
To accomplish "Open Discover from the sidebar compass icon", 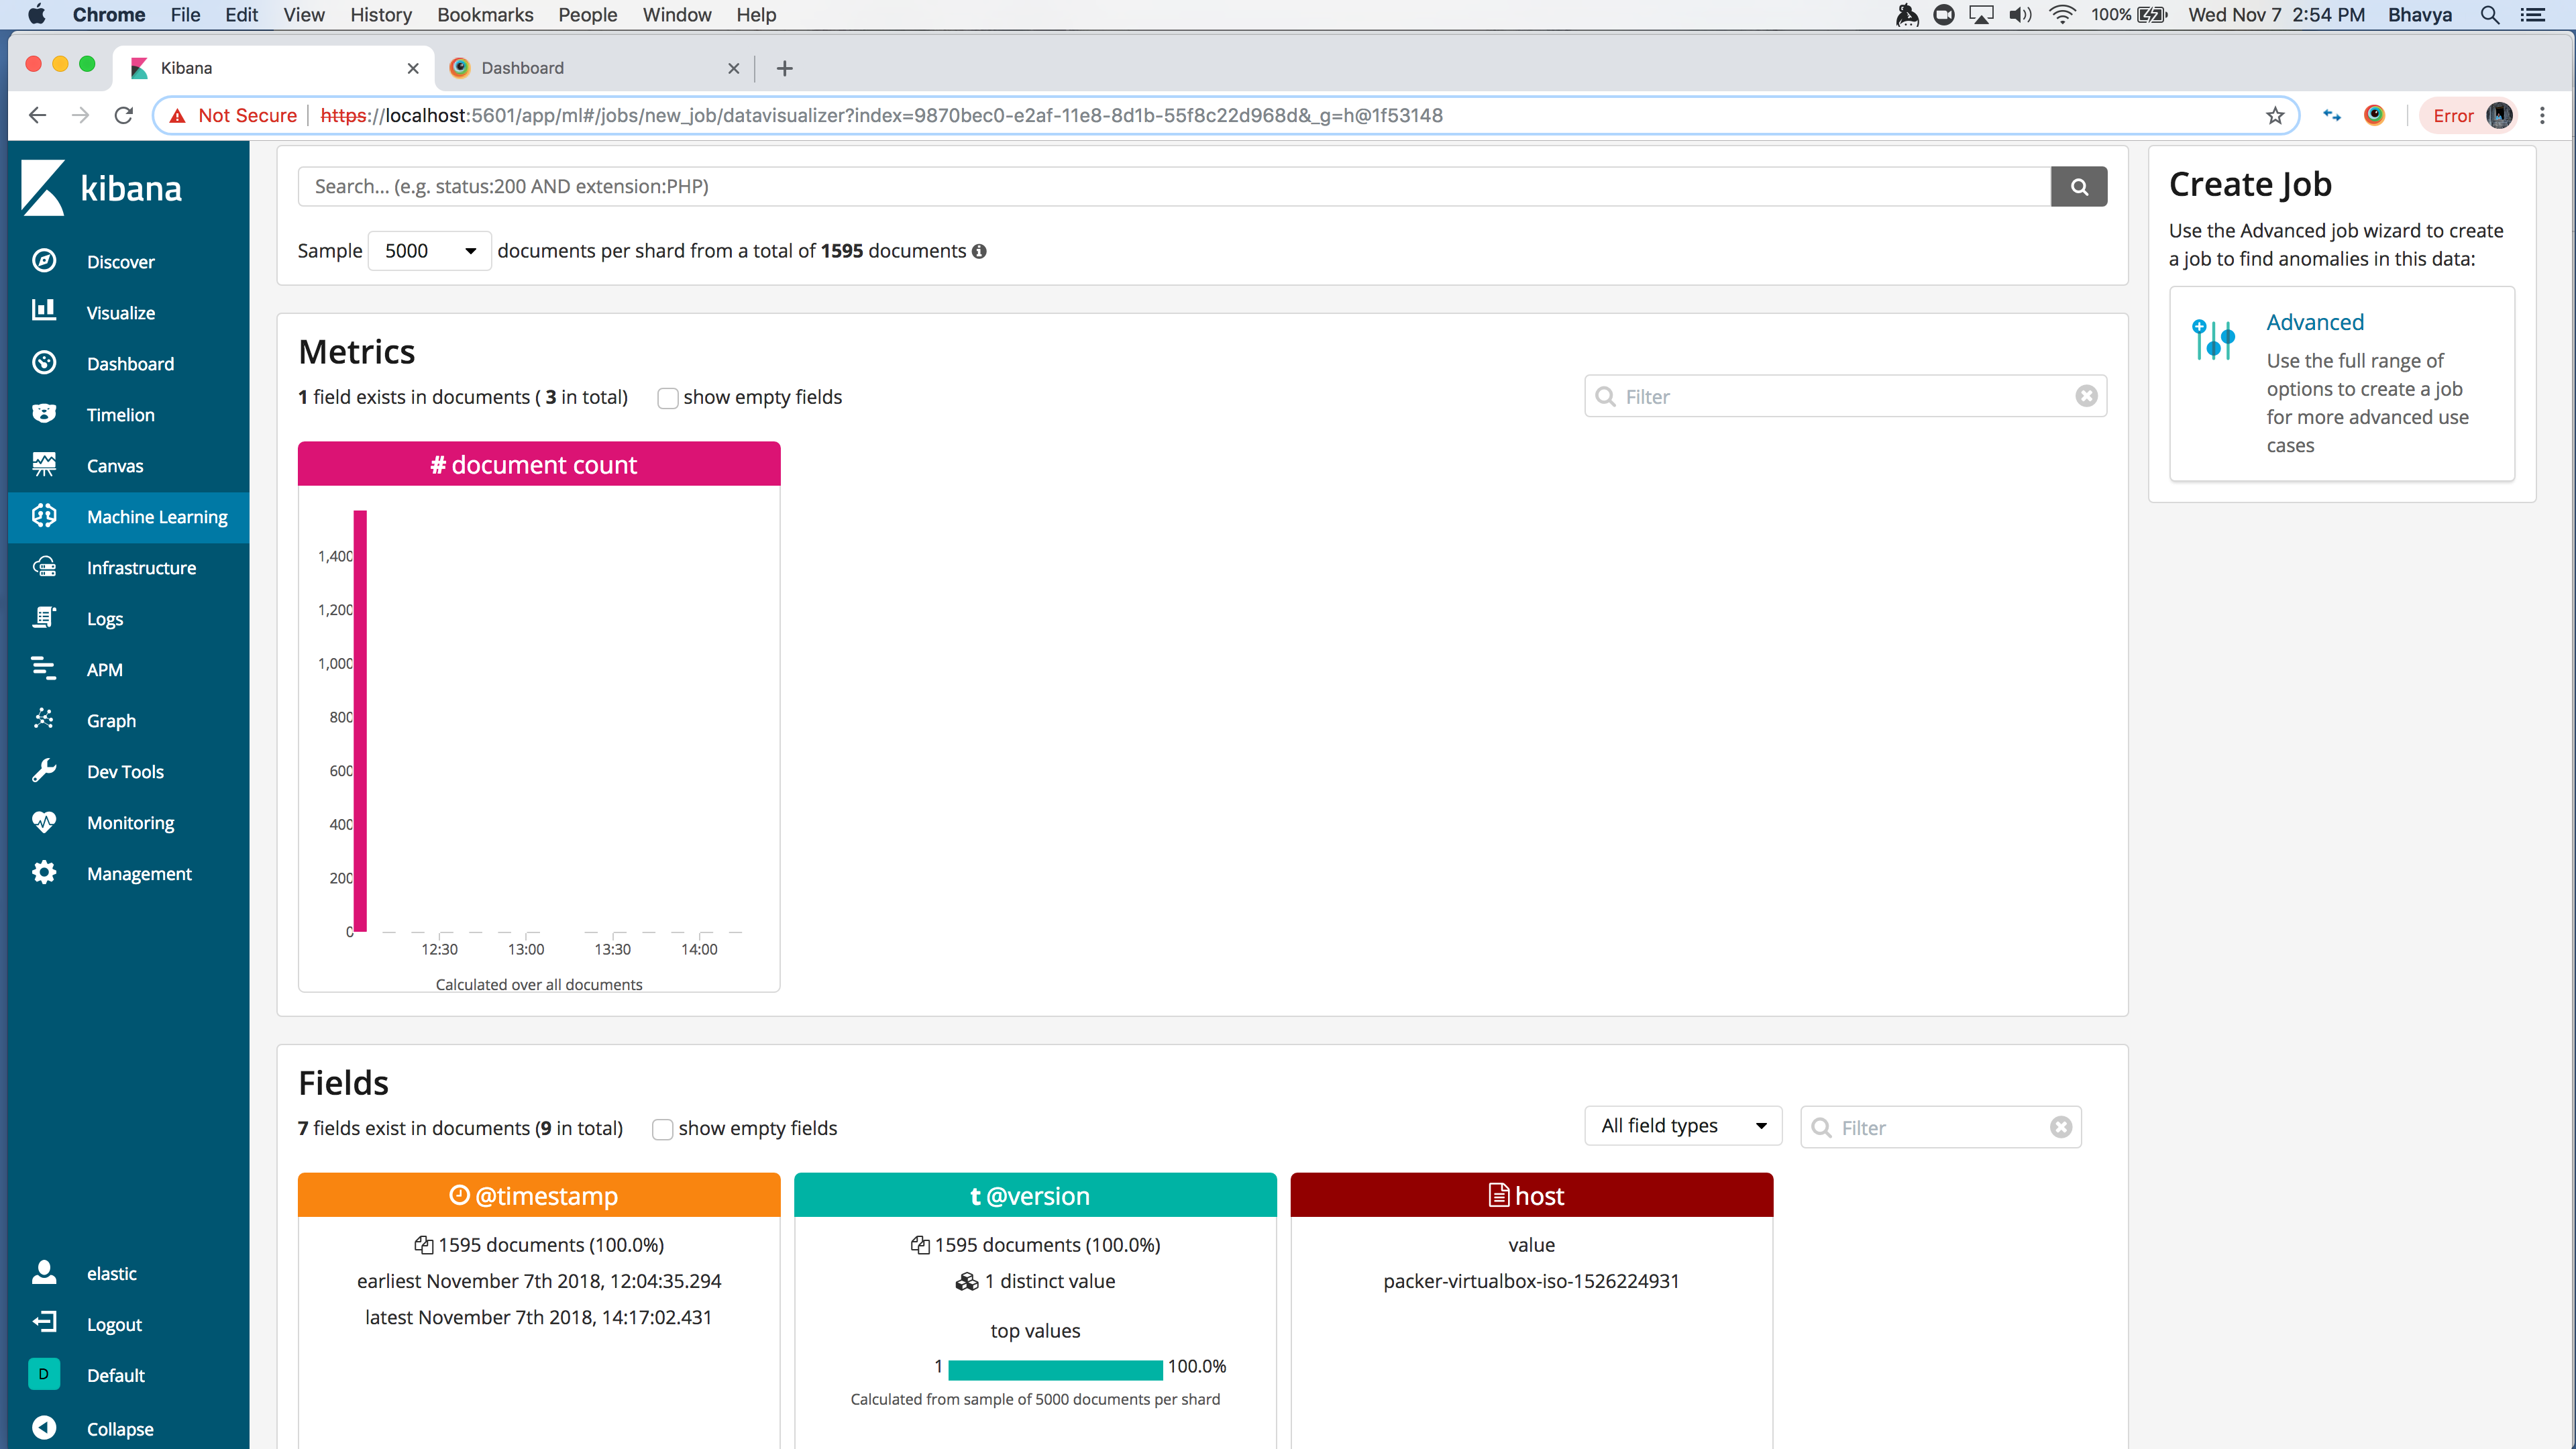I will click(x=44, y=261).
